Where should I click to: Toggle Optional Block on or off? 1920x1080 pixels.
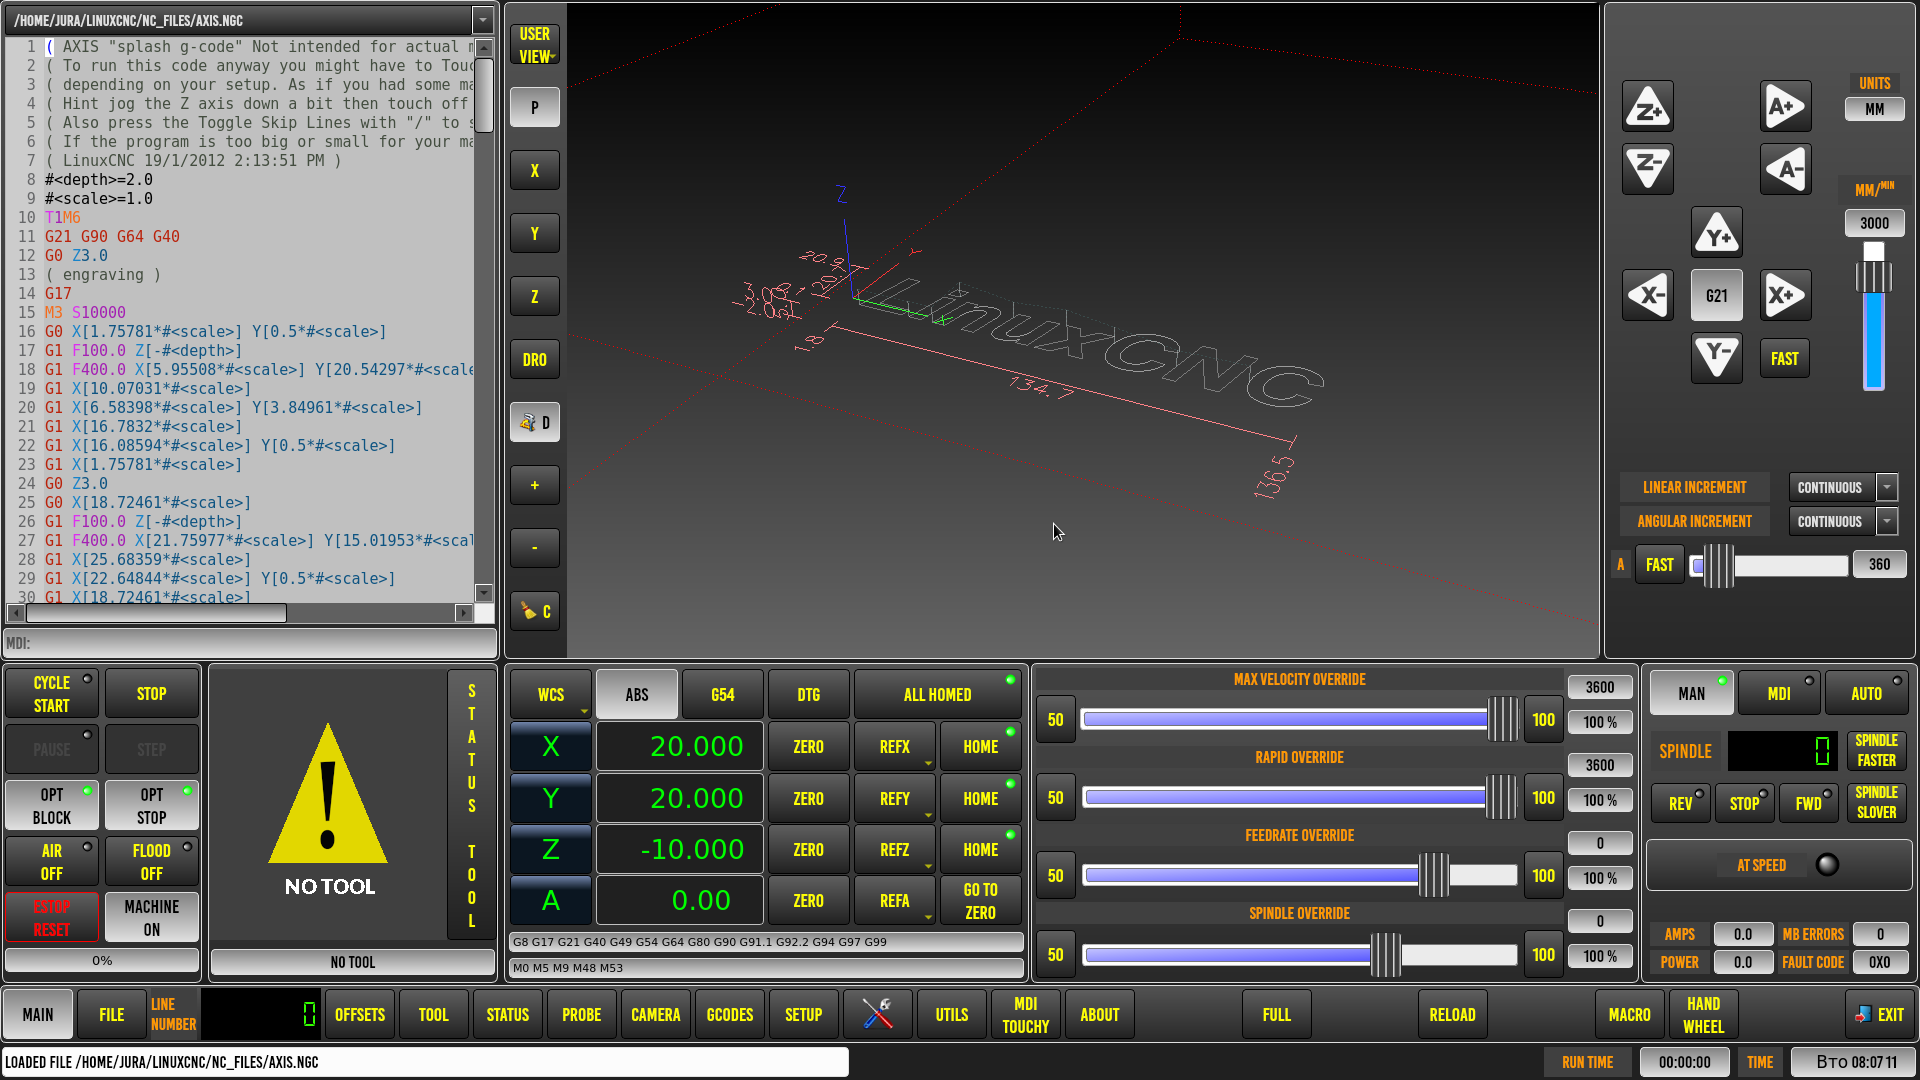(52, 805)
